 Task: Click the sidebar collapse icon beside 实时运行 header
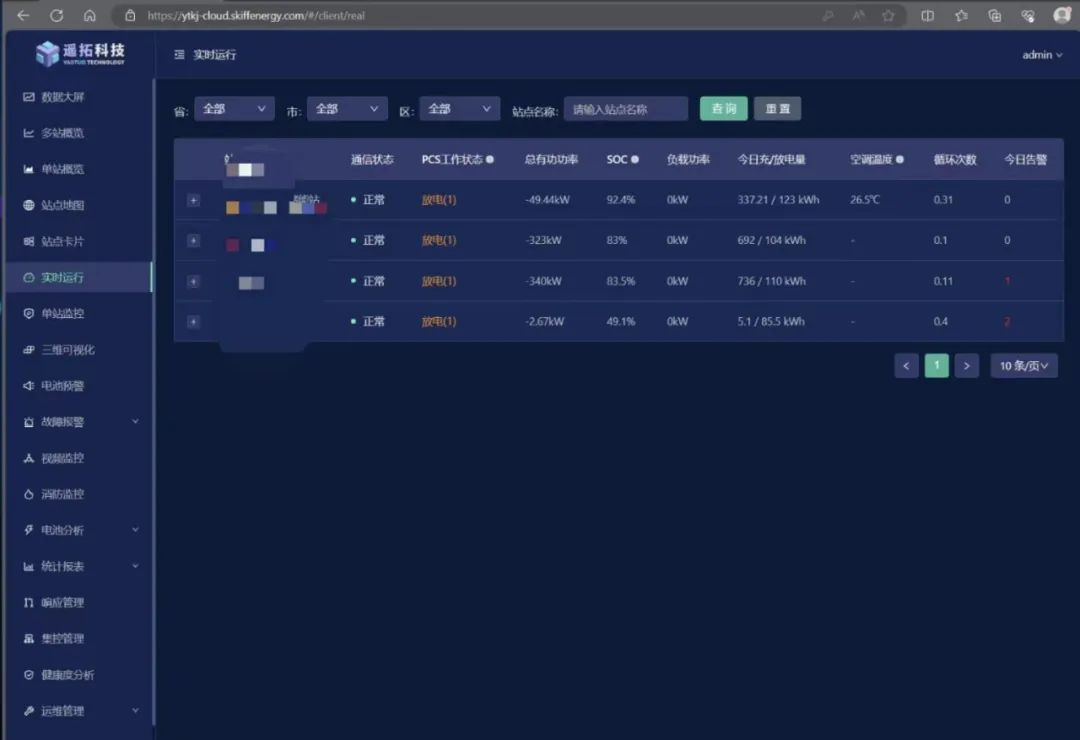[x=179, y=55]
